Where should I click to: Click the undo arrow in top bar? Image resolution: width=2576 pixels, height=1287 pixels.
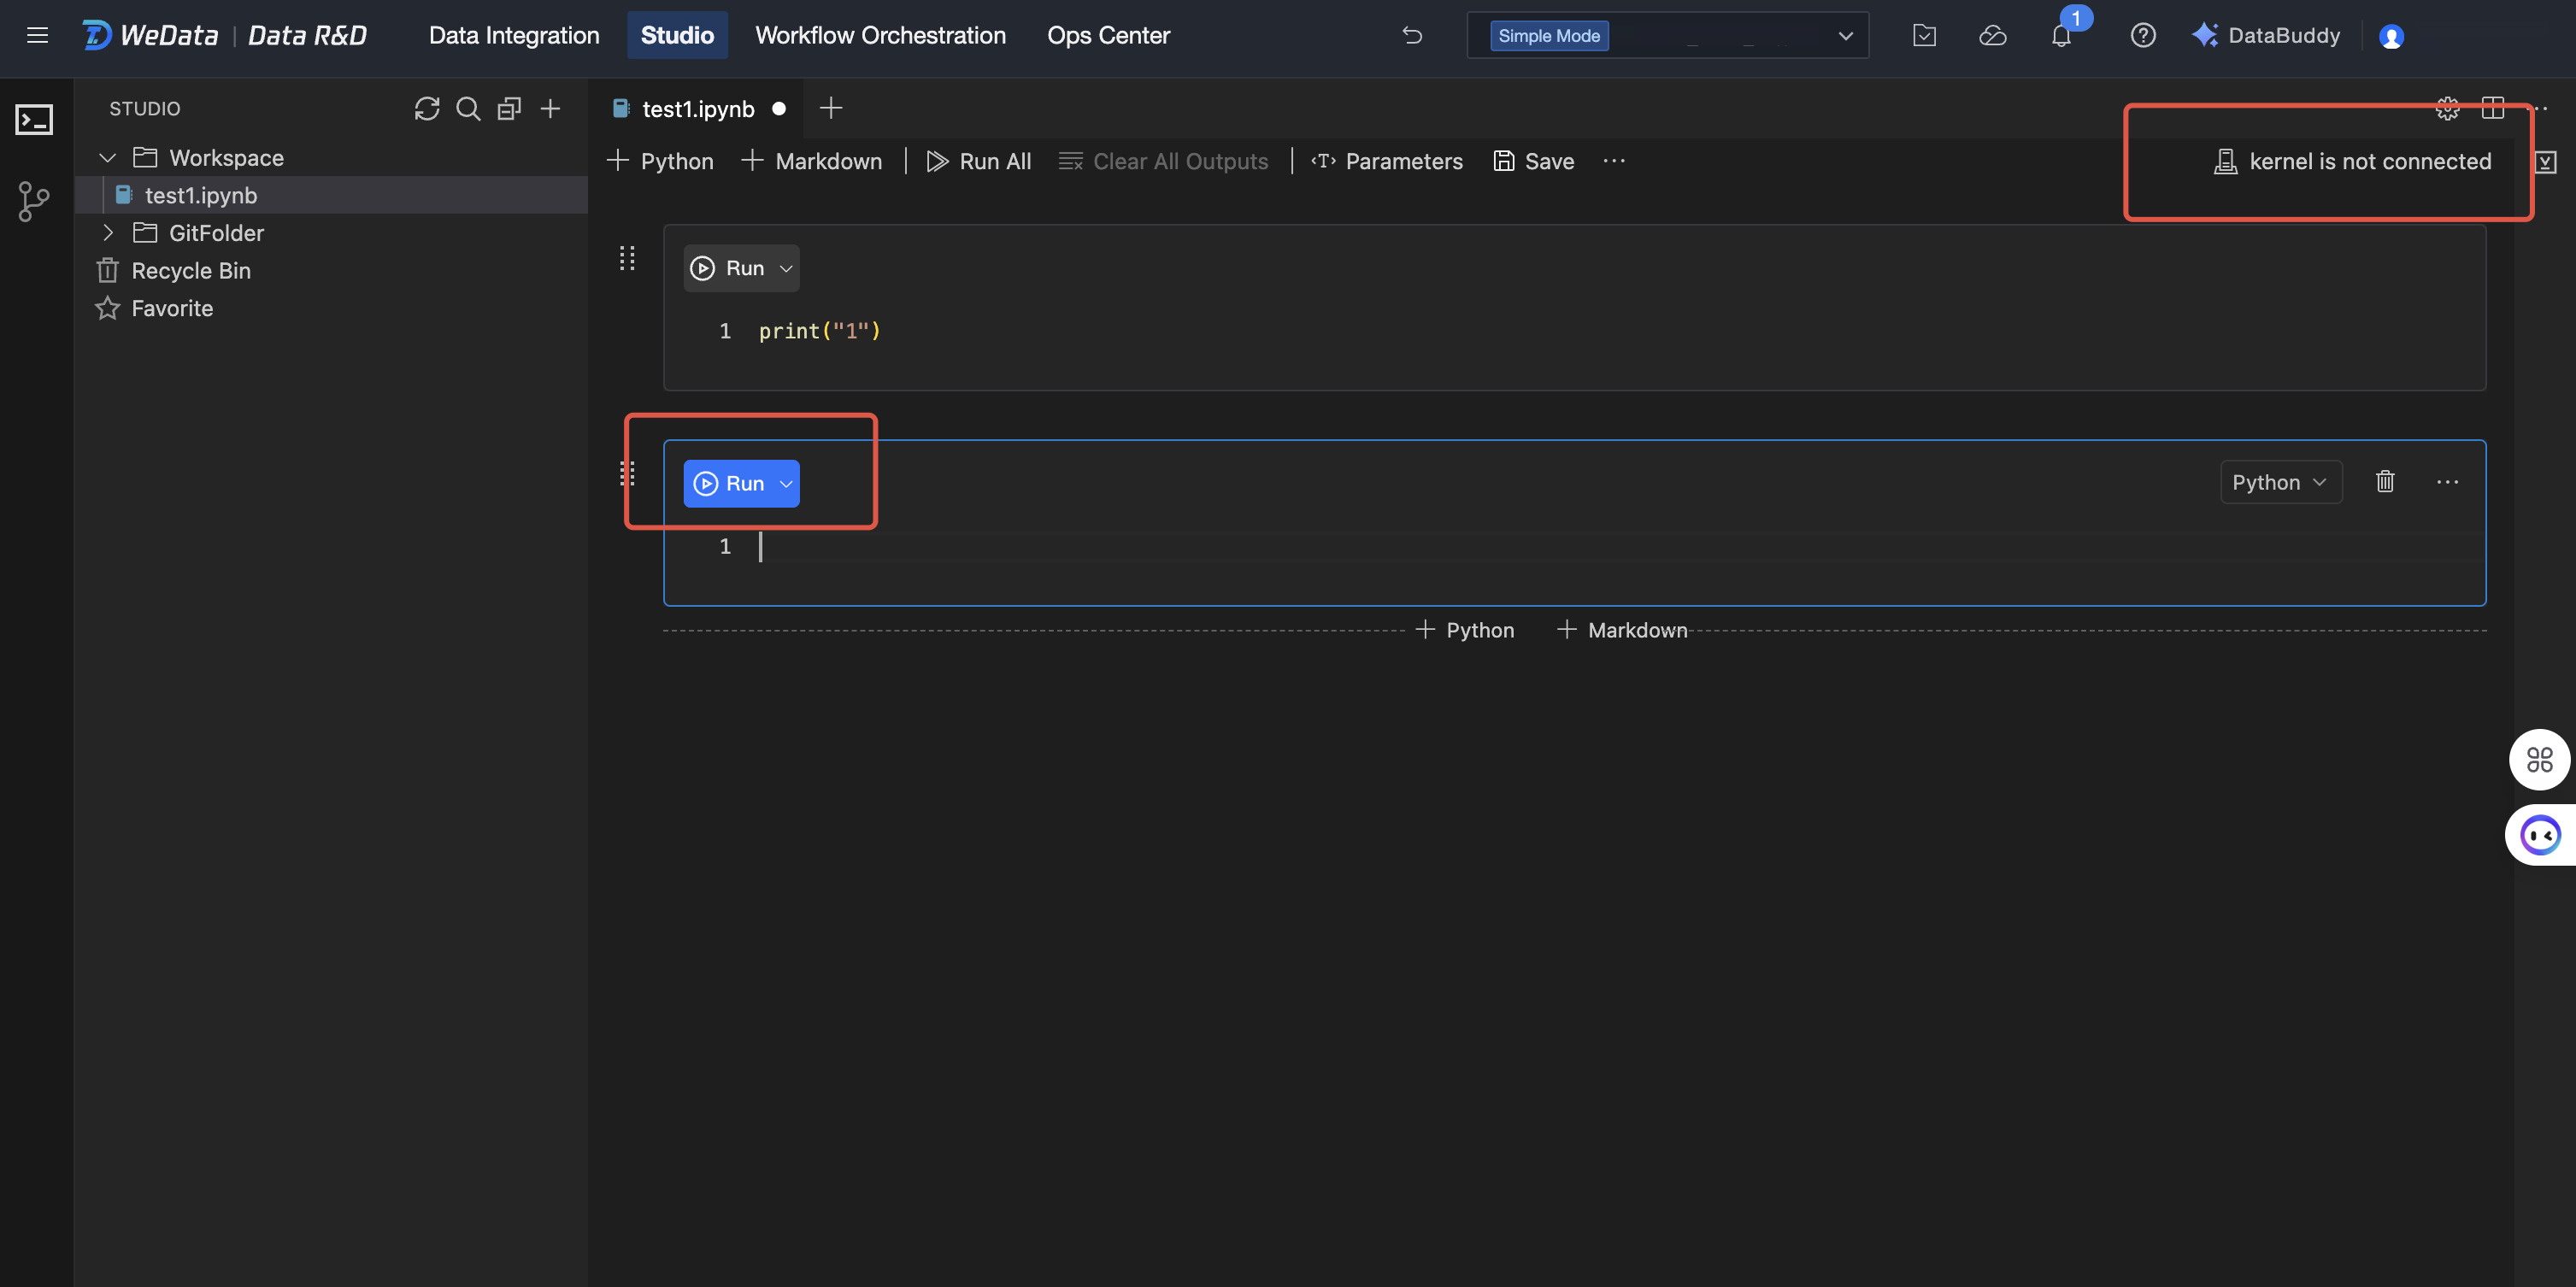1412,36
